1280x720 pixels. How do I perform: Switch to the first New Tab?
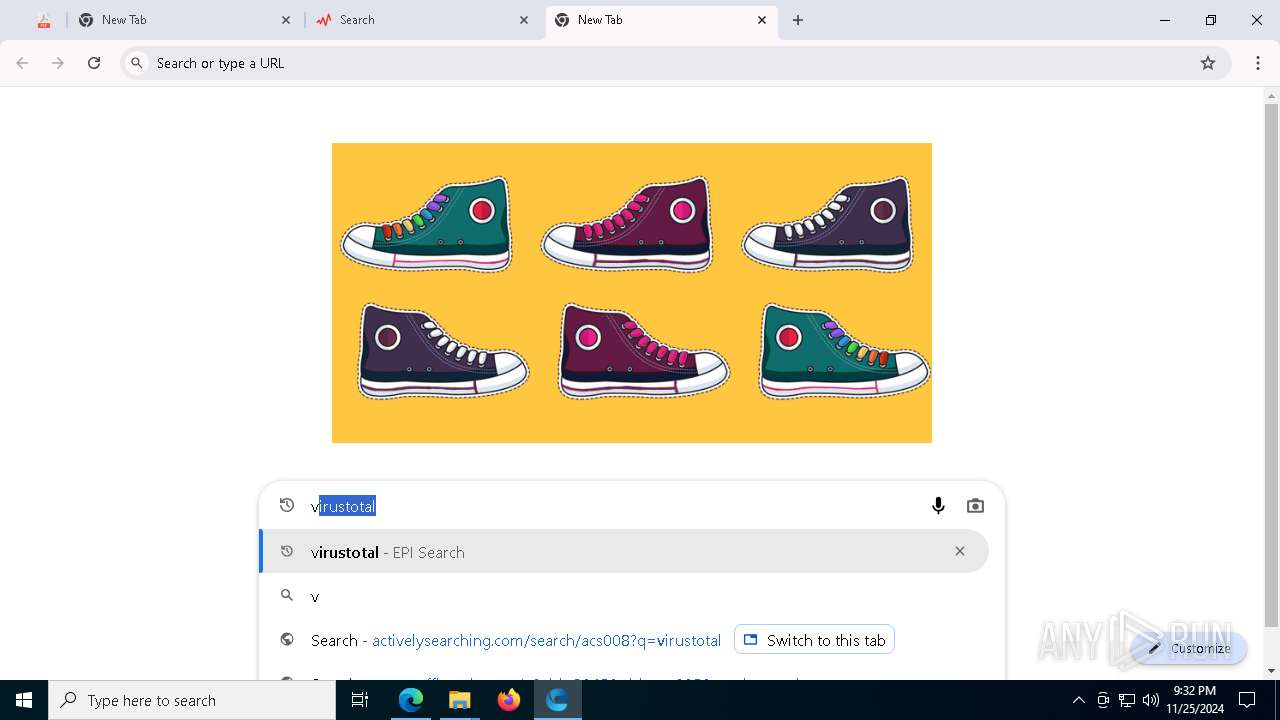coord(185,20)
